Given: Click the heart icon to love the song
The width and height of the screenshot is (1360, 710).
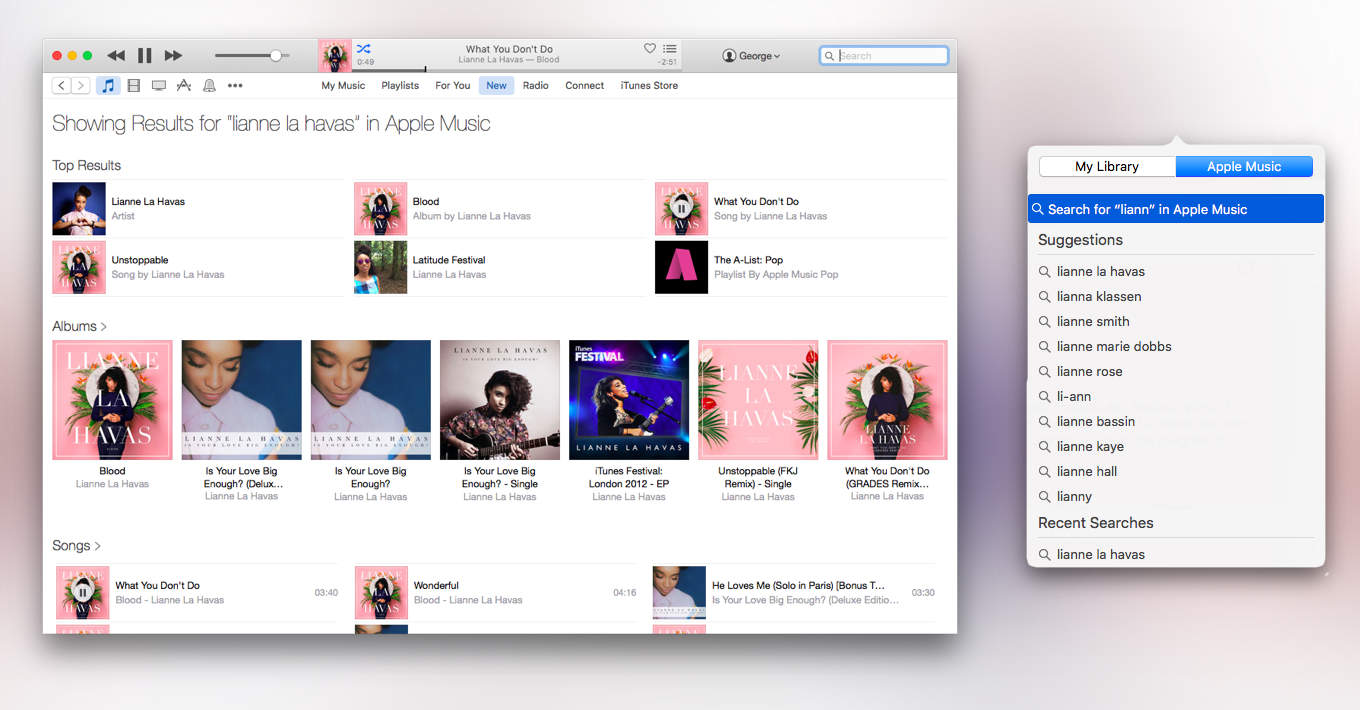Looking at the screenshot, I should pos(649,48).
